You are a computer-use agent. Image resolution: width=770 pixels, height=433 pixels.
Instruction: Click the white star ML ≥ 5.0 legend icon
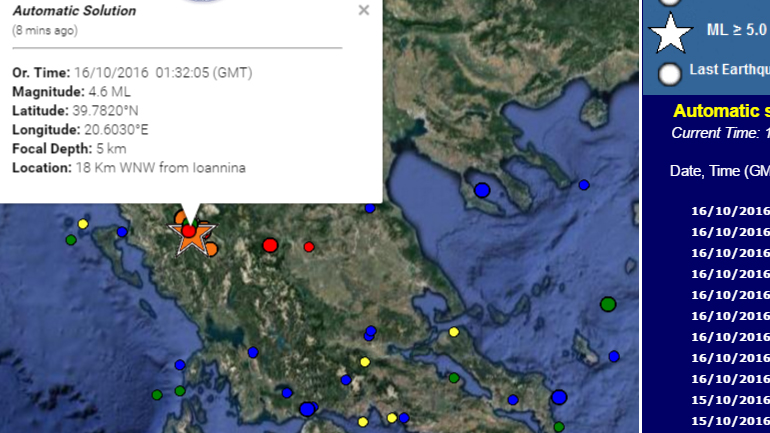tap(671, 33)
